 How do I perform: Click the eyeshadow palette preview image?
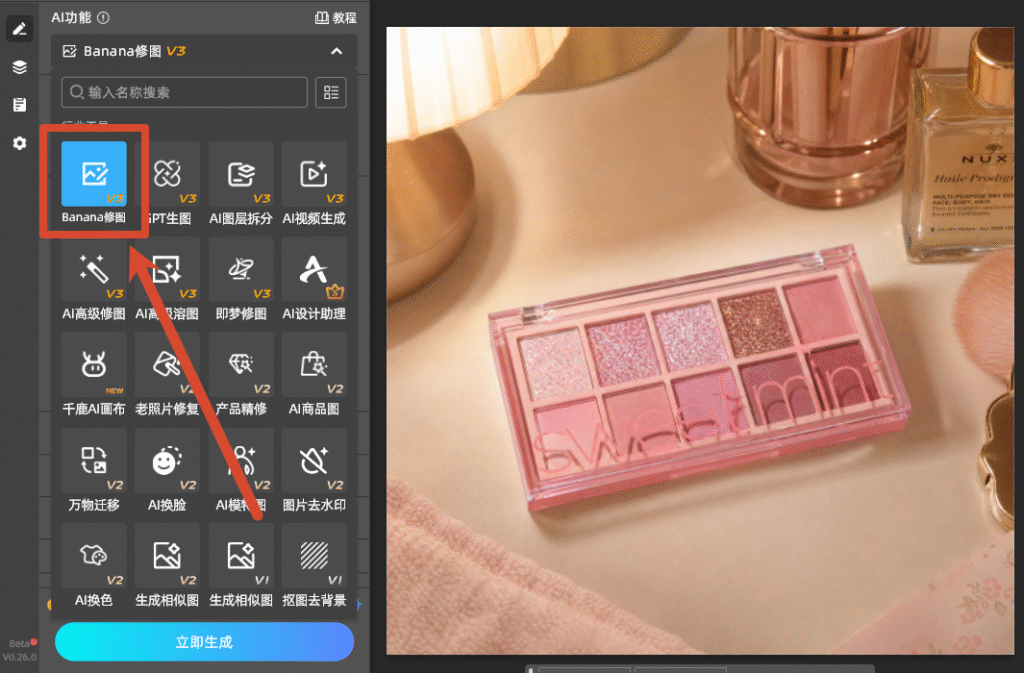point(700,340)
